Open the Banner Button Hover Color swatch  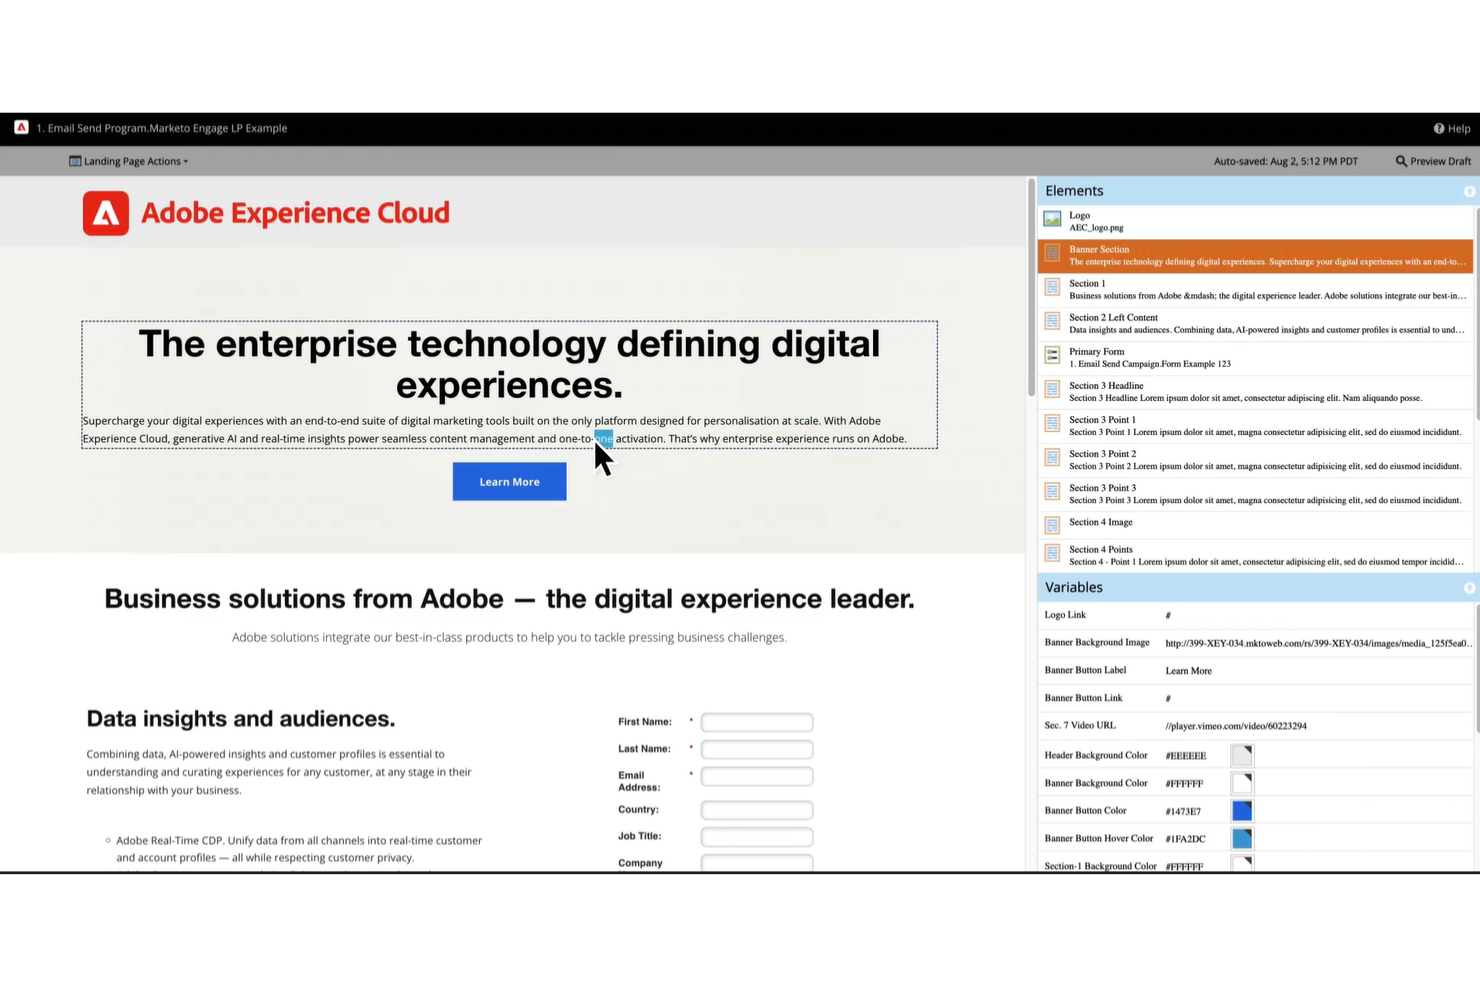[1241, 838]
